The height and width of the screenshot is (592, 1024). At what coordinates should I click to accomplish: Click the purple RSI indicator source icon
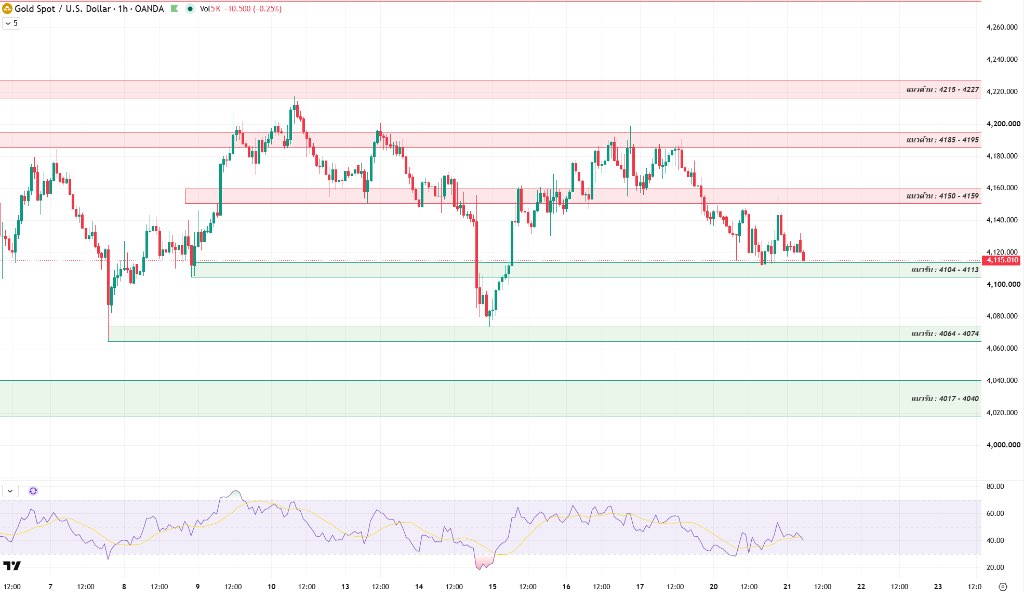pyautogui.click(x=33, y=491)
